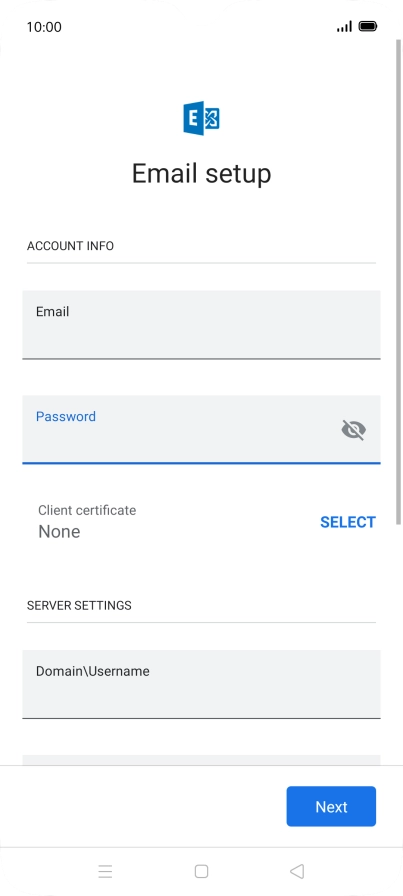Tap the 10:00 clock in status bar
The width and height of the screenshot is (403, 896).
point(44,27)
